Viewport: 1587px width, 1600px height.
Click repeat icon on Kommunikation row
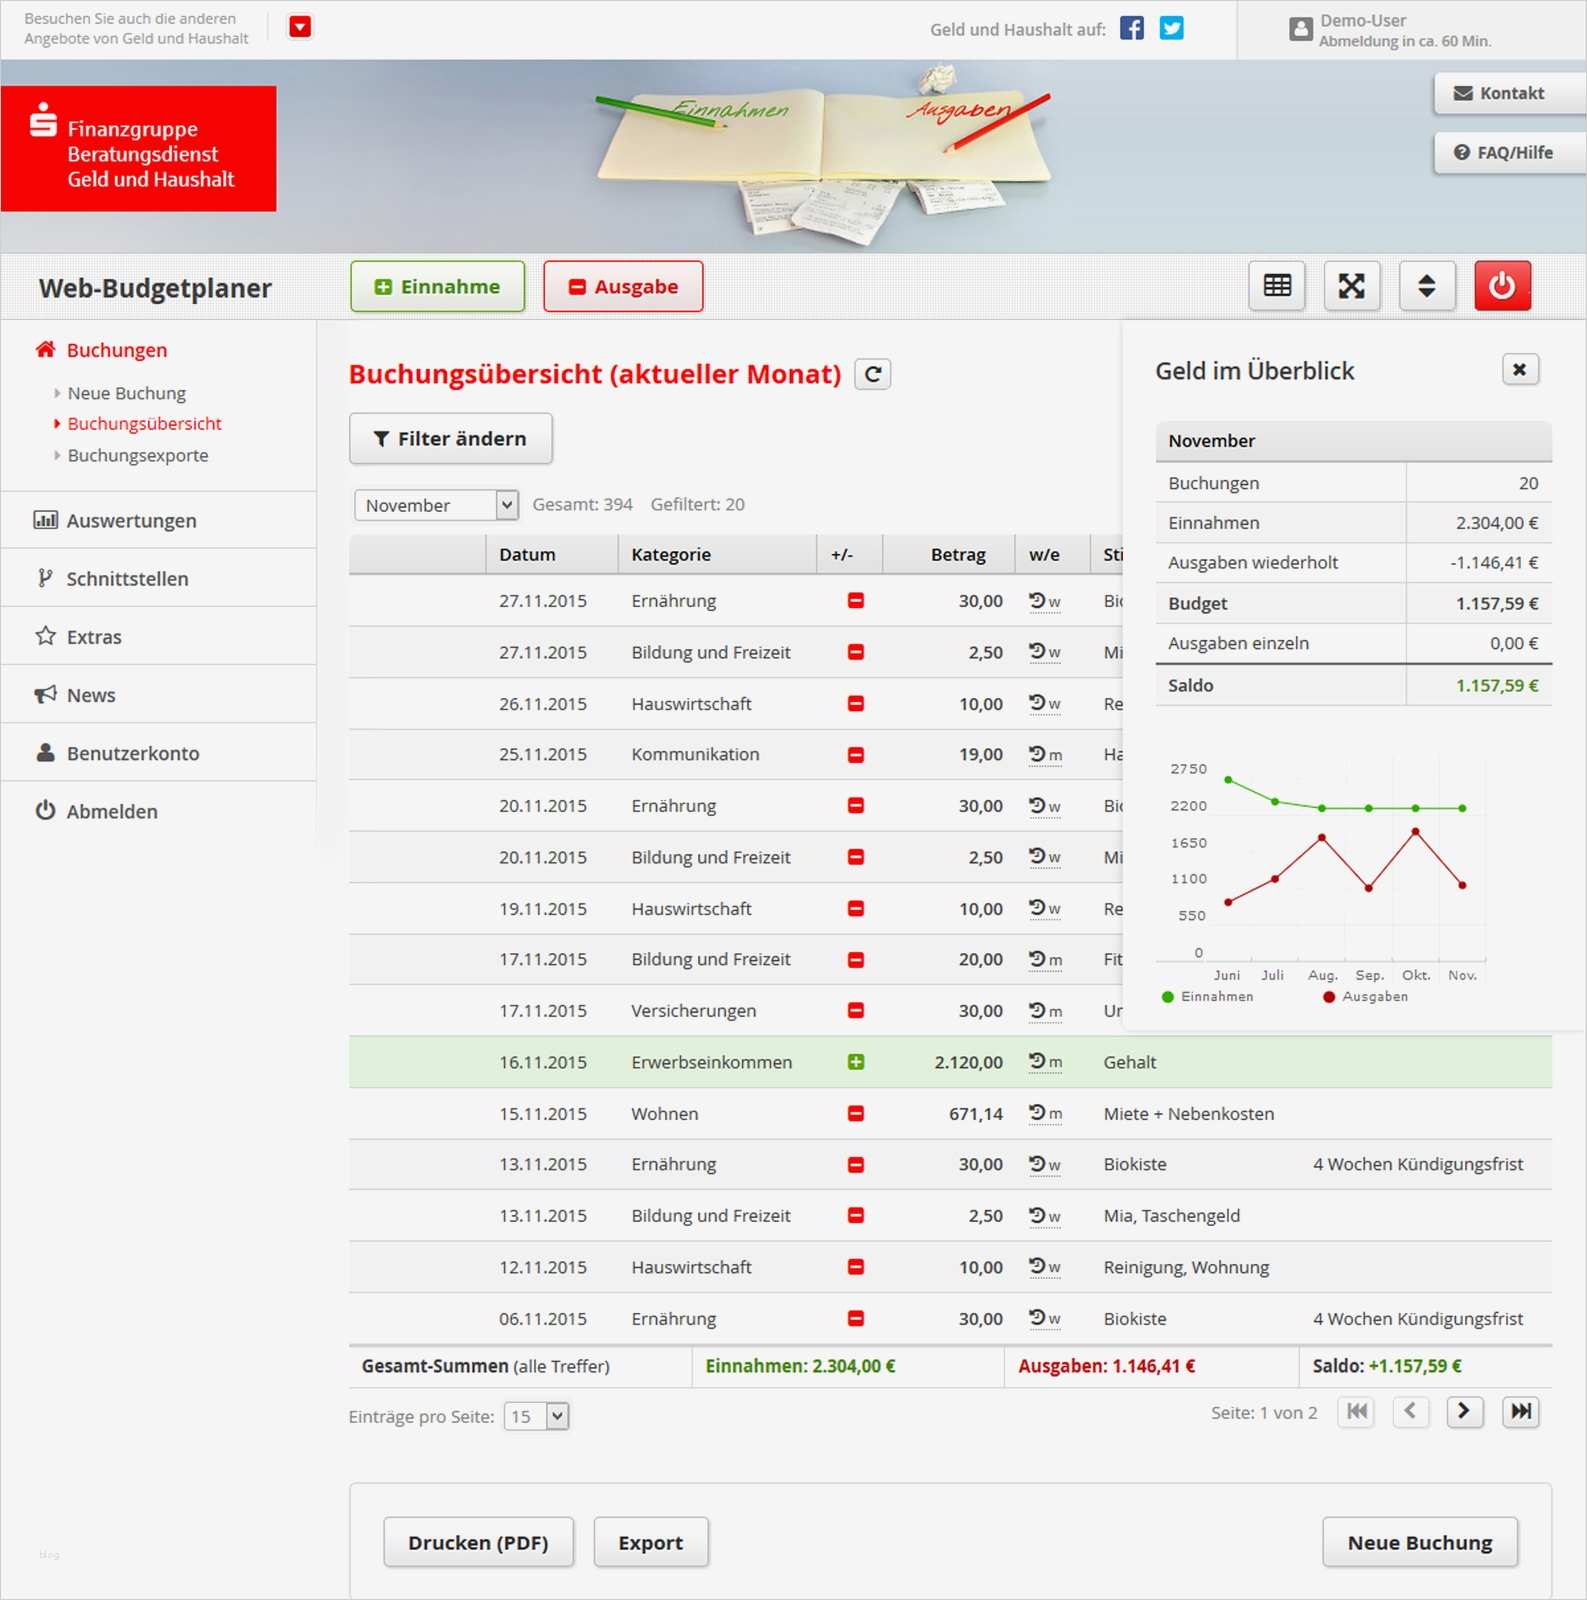[1045, 755]
